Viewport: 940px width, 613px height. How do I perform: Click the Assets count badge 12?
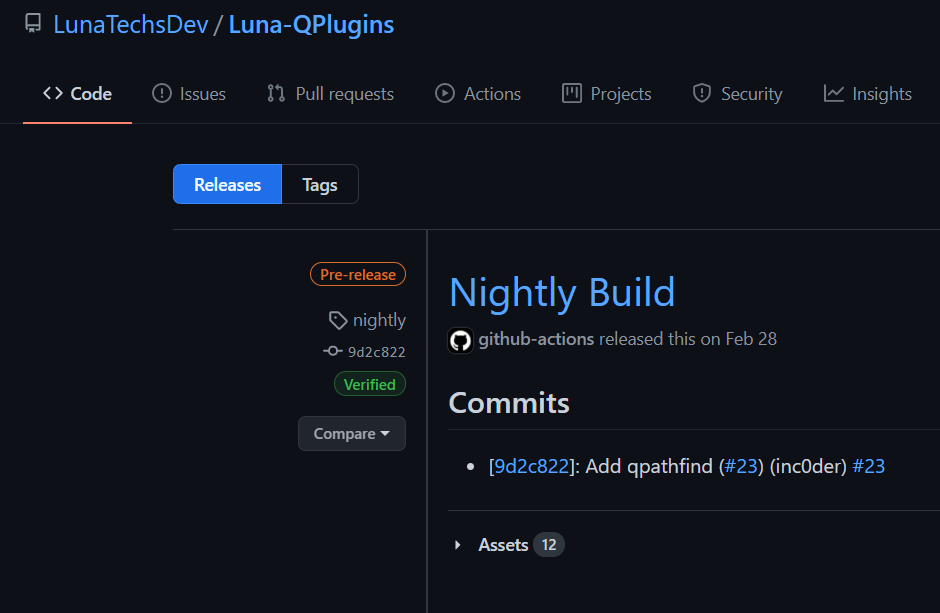[549, 545]
